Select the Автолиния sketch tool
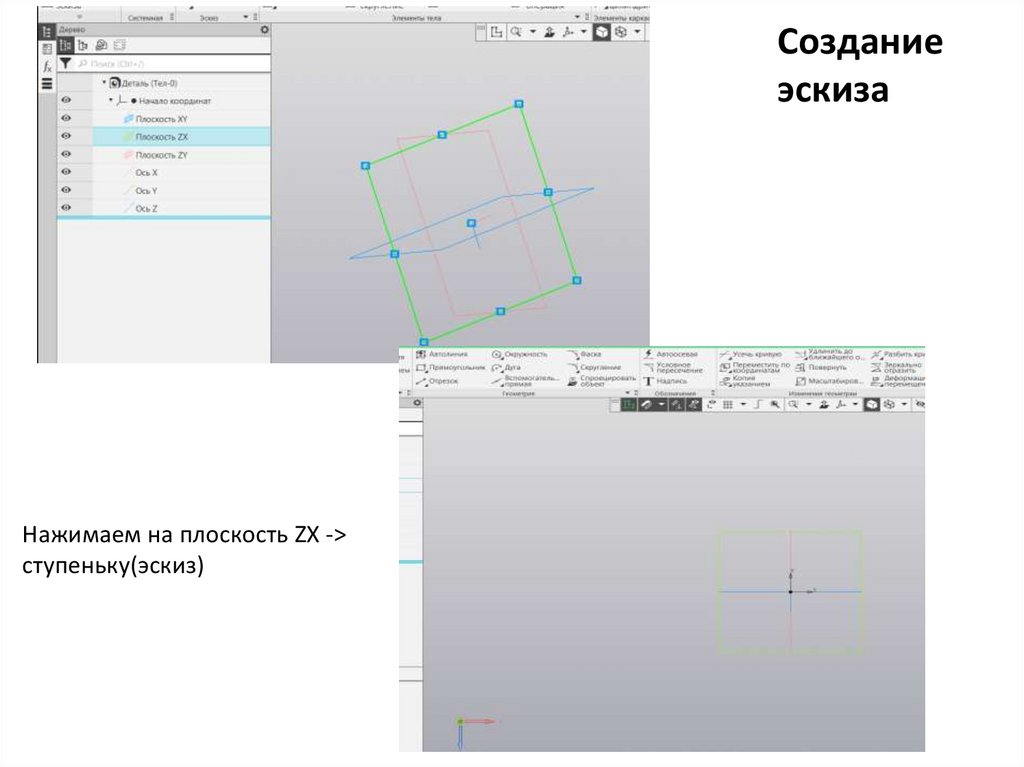This screenshot has width=1024, height=767. 442,354
